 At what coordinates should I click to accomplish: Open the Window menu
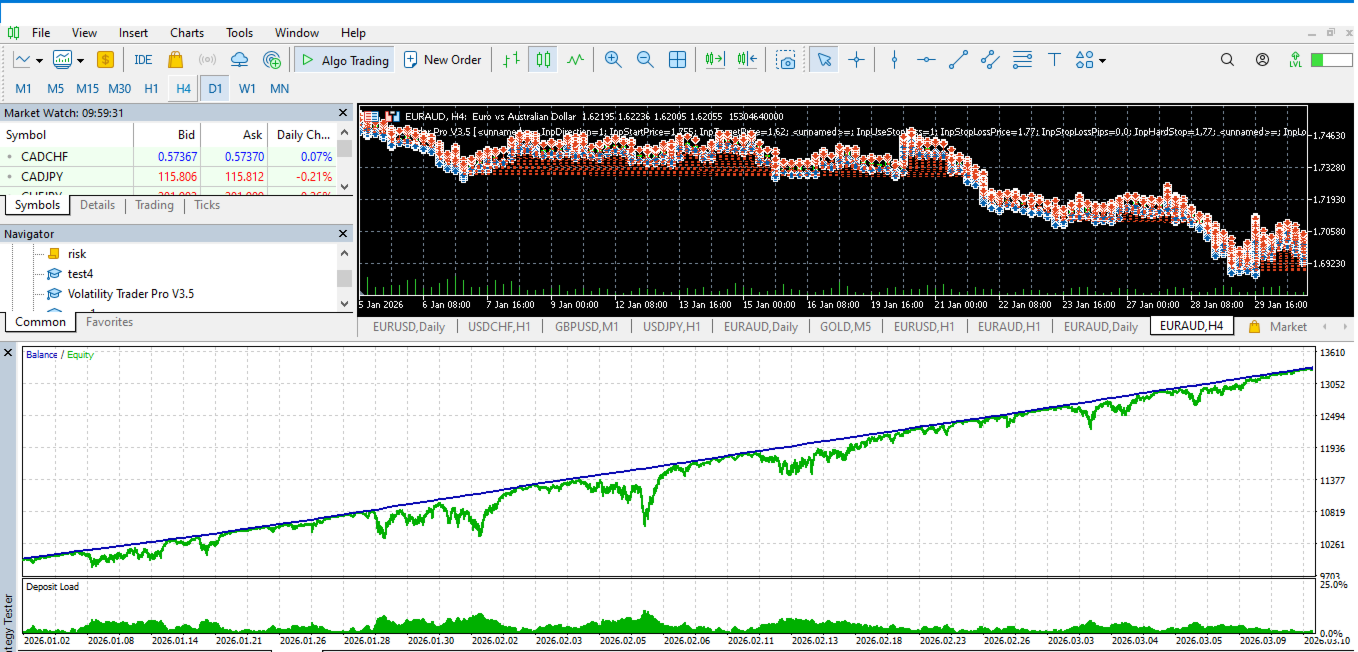tap(297, 33)
